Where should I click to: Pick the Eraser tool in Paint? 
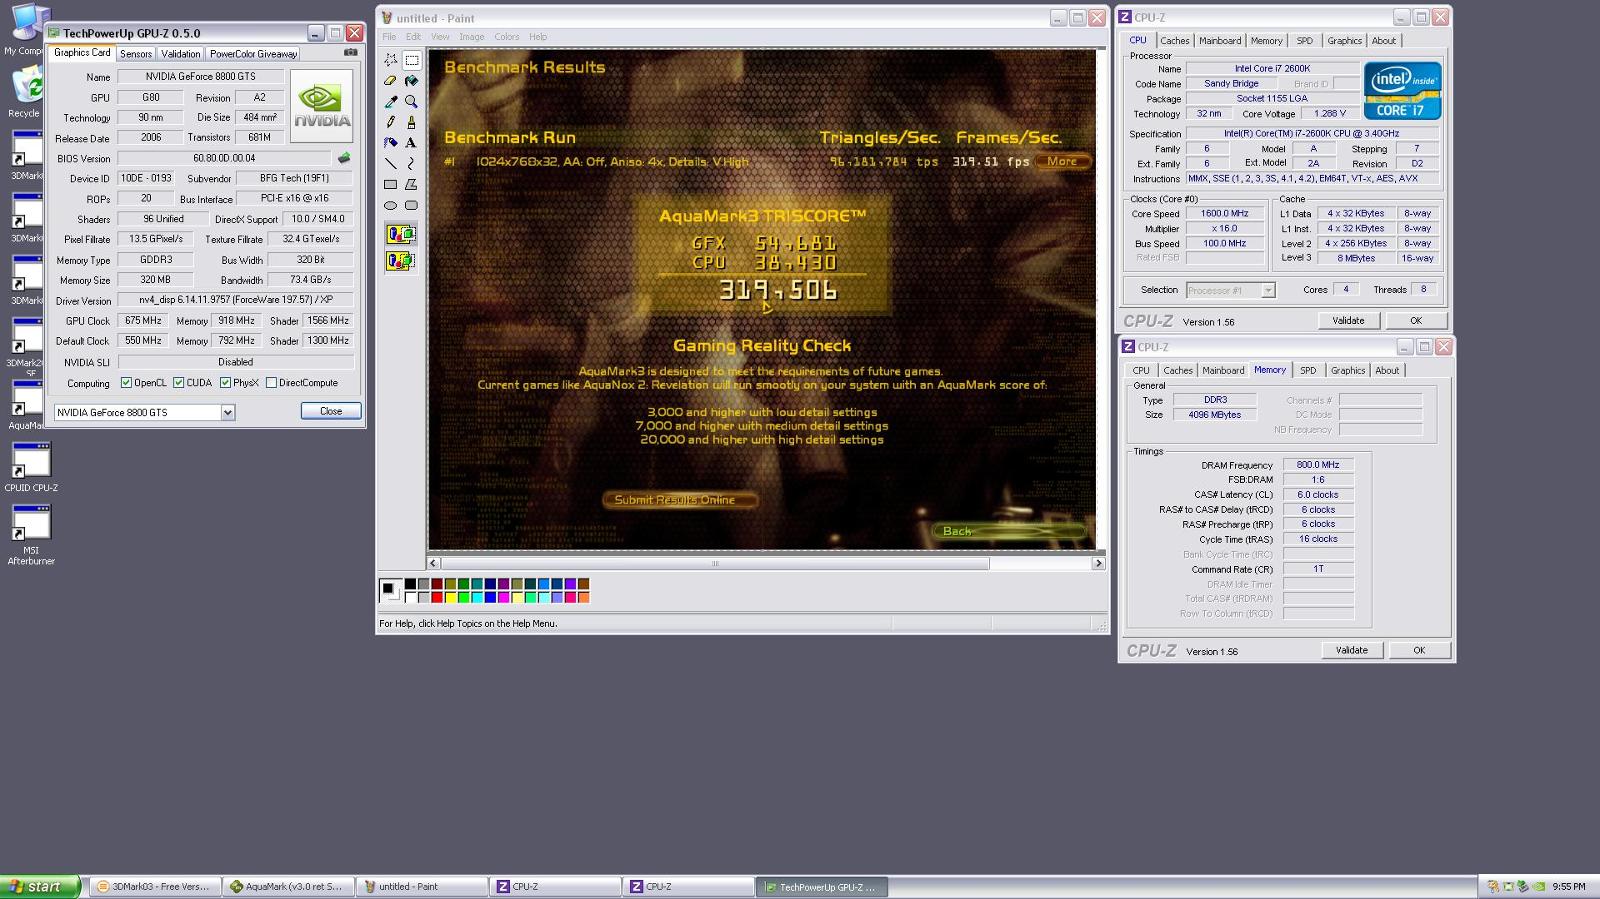[391, 81]
